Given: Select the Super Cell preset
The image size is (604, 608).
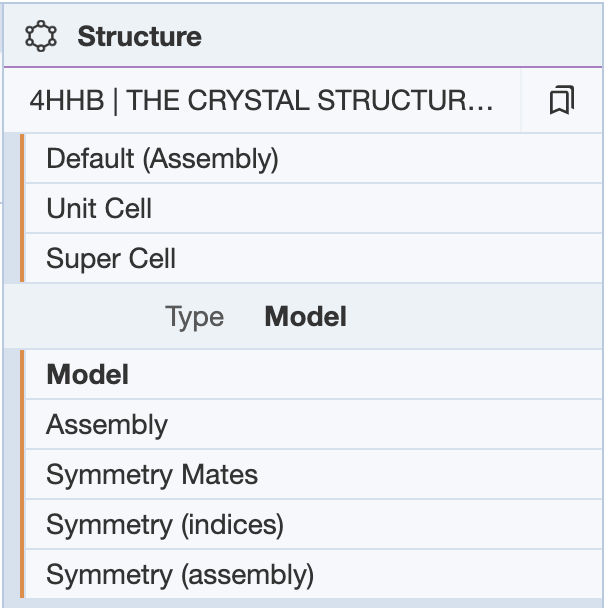Looking at the screenshot, I should [x=111, y=258].
